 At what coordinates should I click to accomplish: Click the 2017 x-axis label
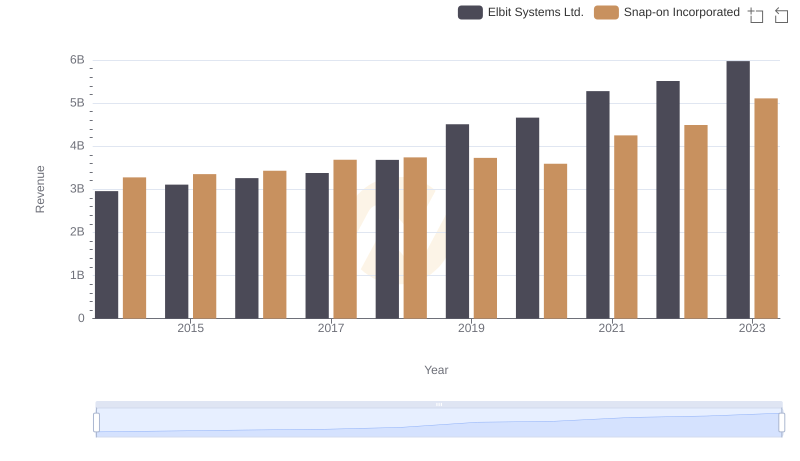point(331,328)
